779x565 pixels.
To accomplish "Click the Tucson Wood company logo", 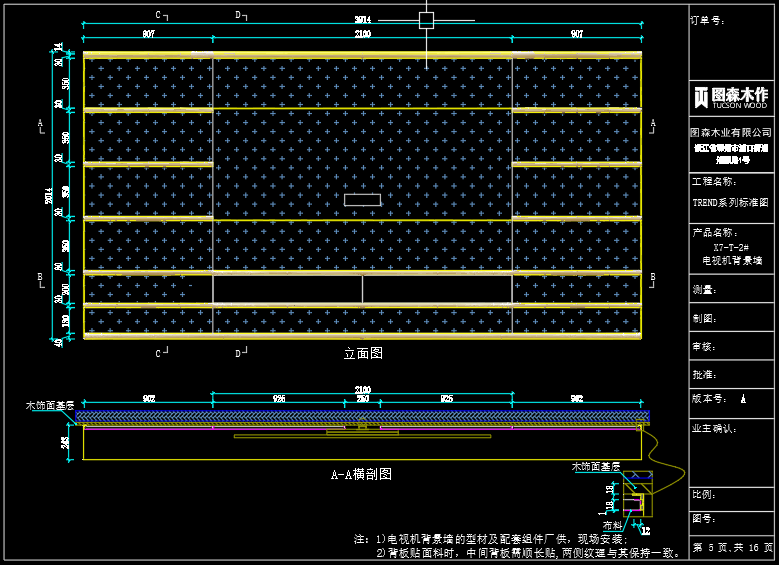I will click(731, 97).
